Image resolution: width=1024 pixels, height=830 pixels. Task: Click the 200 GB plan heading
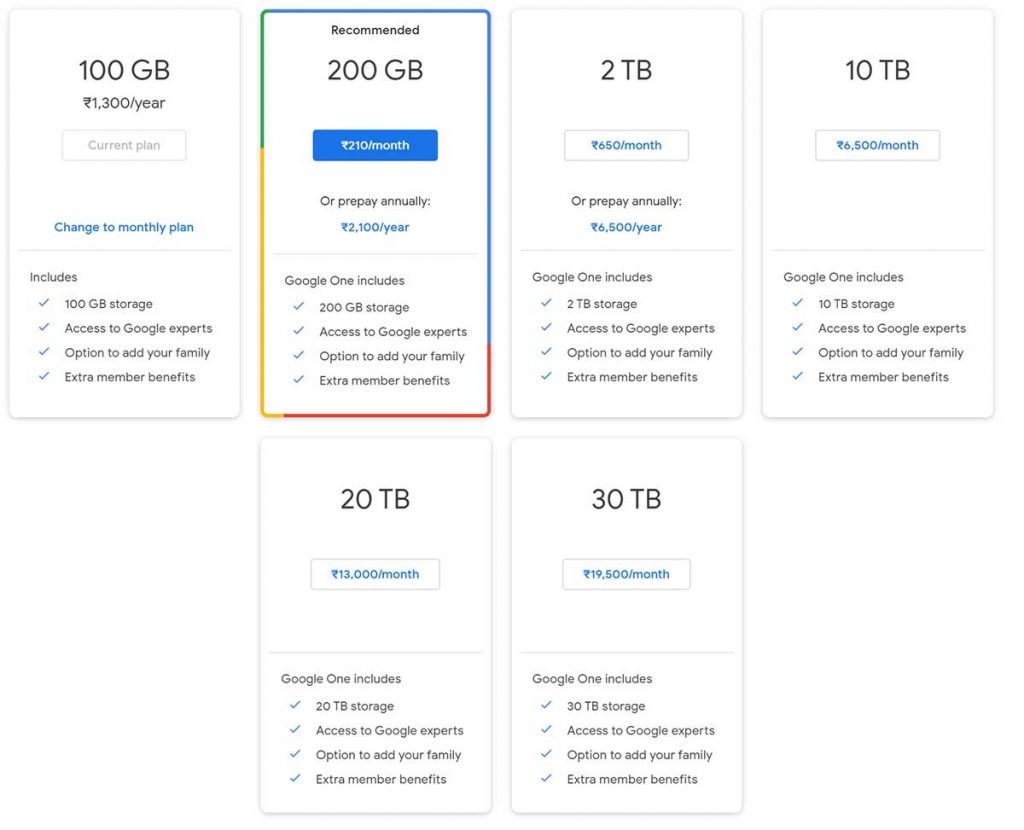tap(375, 71)
